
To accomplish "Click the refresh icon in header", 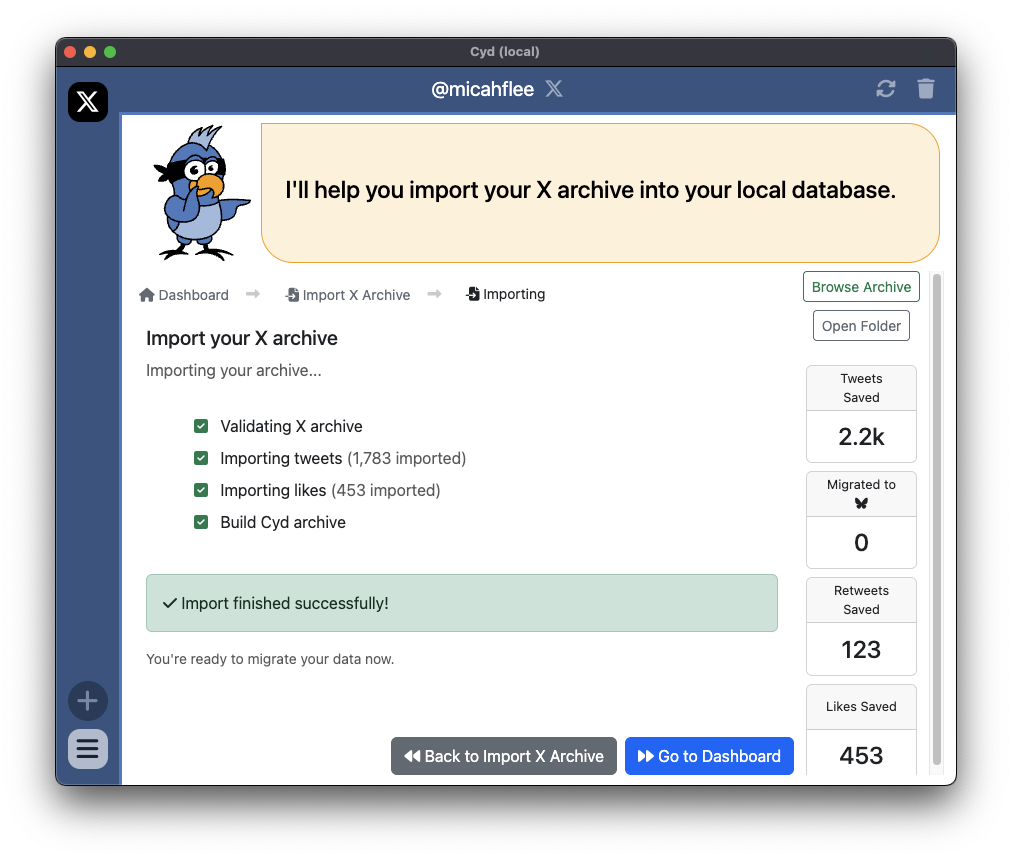I will [x=886, y=88].
